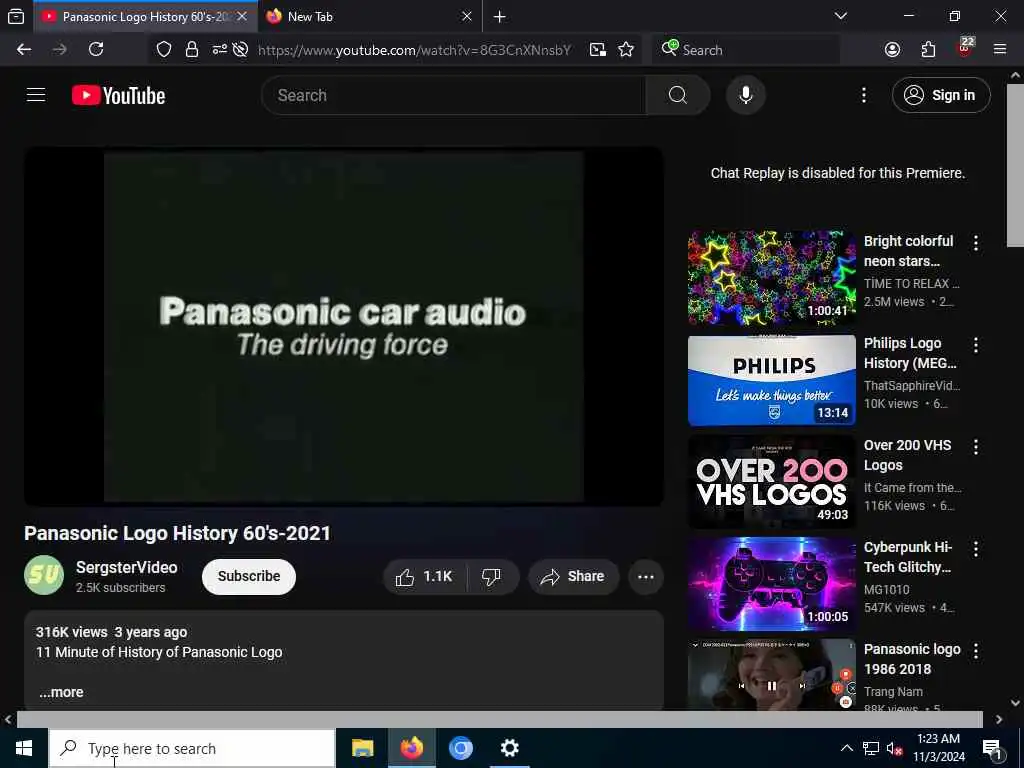The height and width of the screenshot is (768, 1024).
Task: Click the vertical page scrollbar thumb
Action: tap(1015, 165)
